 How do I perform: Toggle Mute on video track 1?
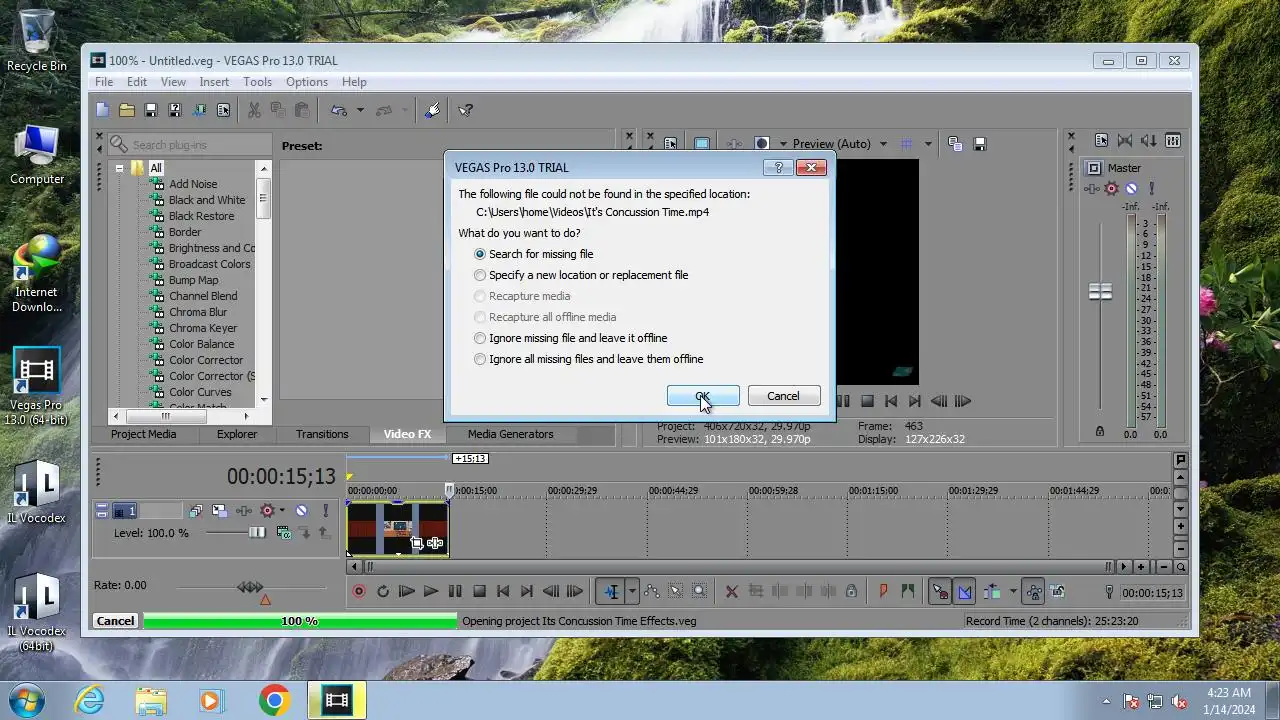point(301,511)
